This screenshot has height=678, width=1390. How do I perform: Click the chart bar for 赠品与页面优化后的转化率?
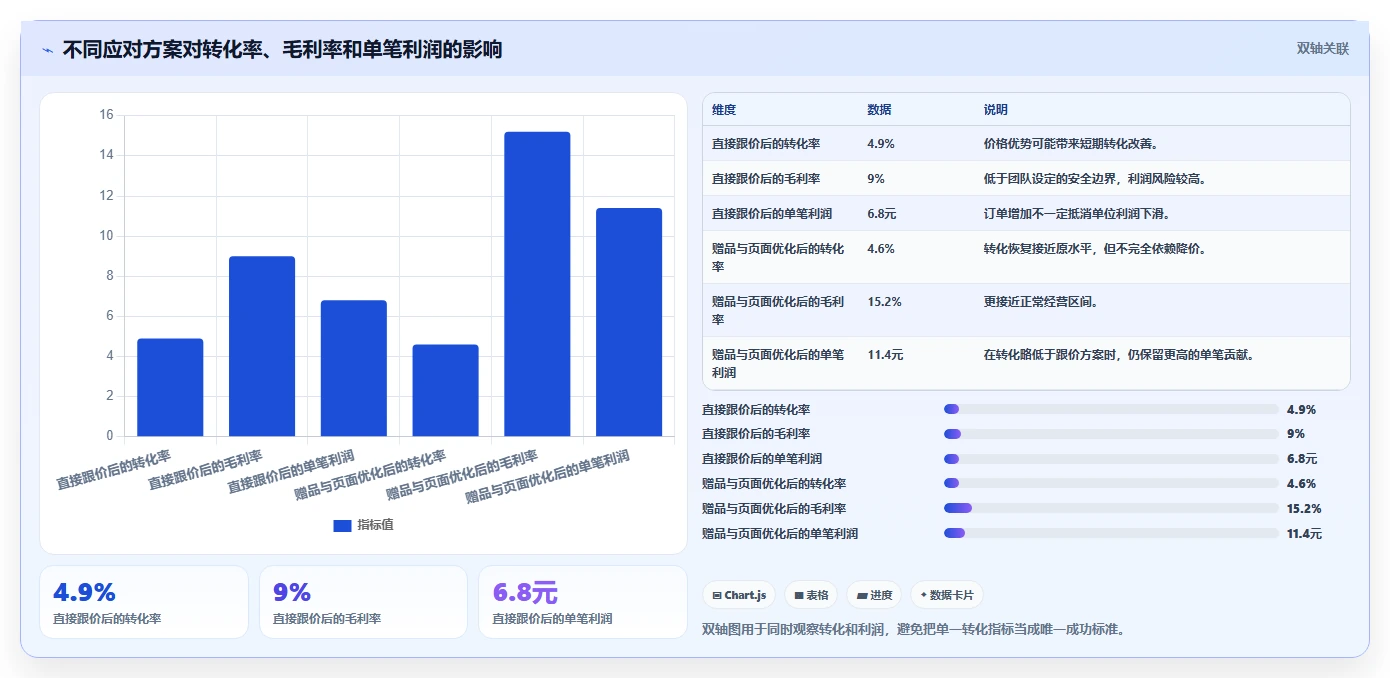point(445,390)
